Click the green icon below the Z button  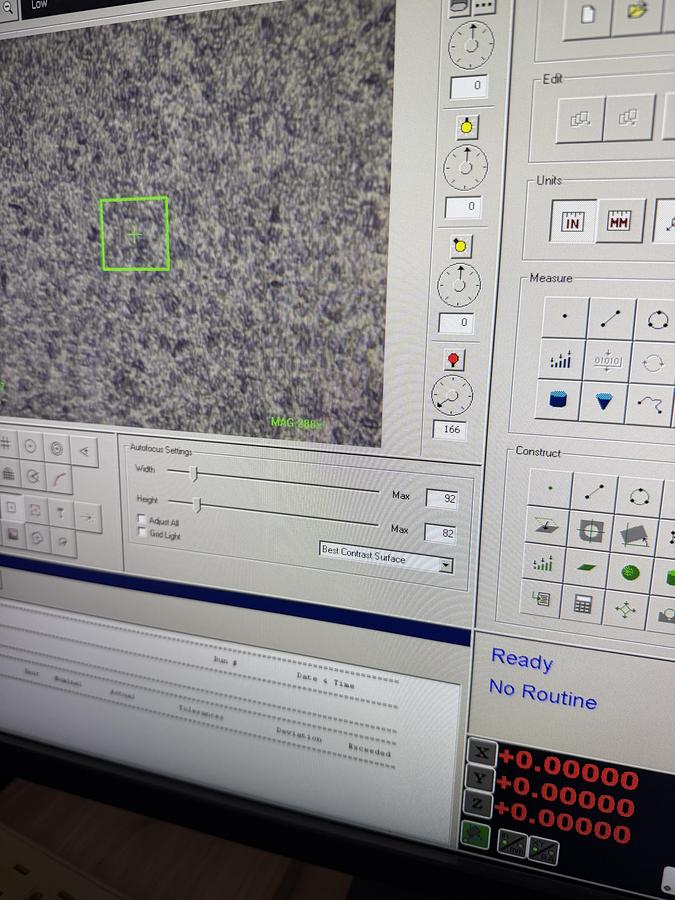475,834
